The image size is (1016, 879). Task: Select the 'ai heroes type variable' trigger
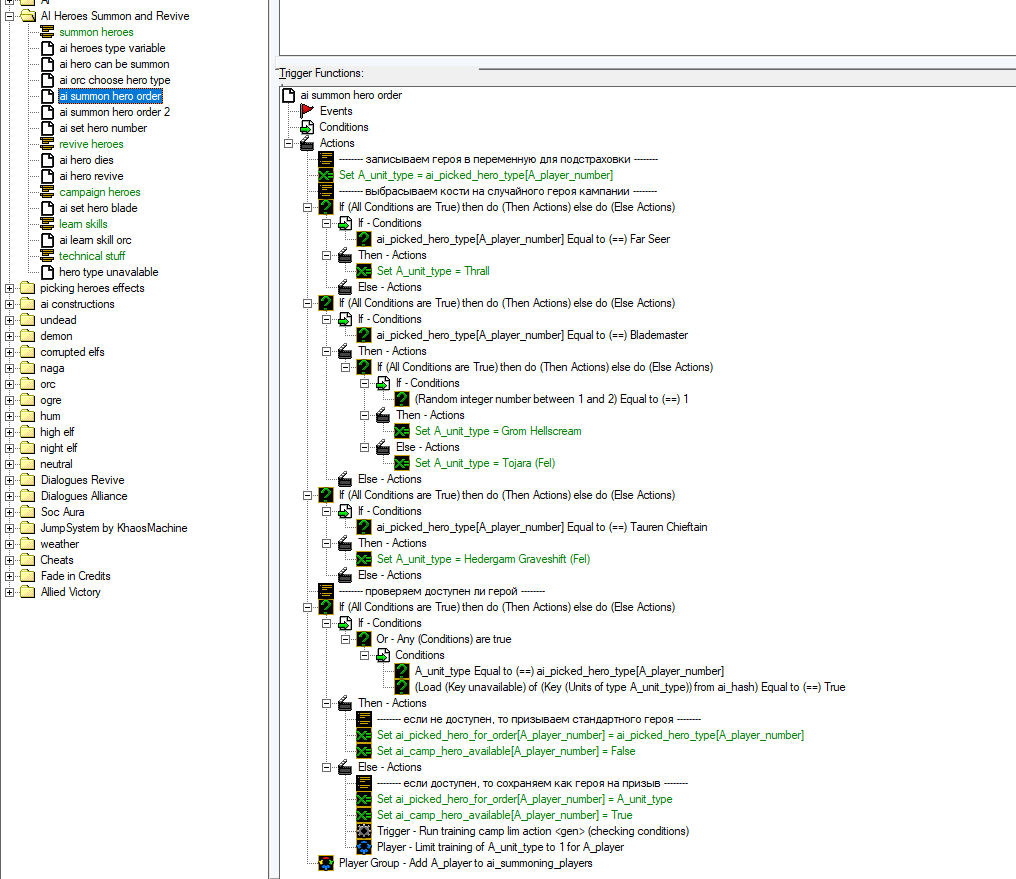point(112,48)
